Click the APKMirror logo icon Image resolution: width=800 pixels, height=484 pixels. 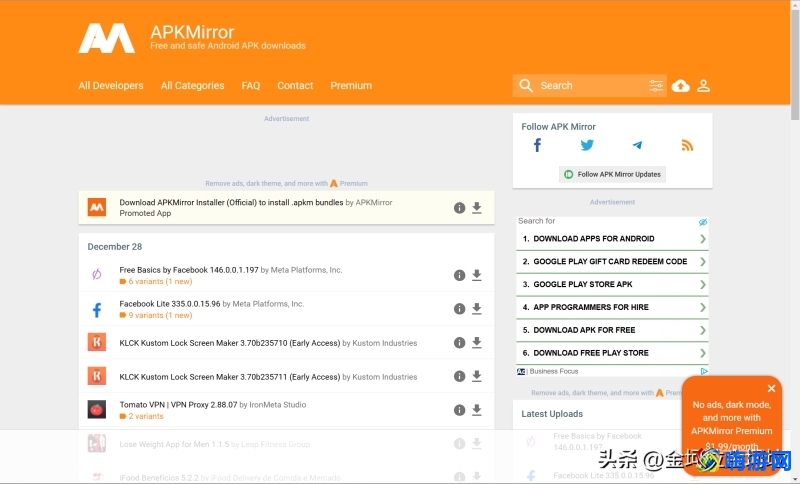(107, 38)
